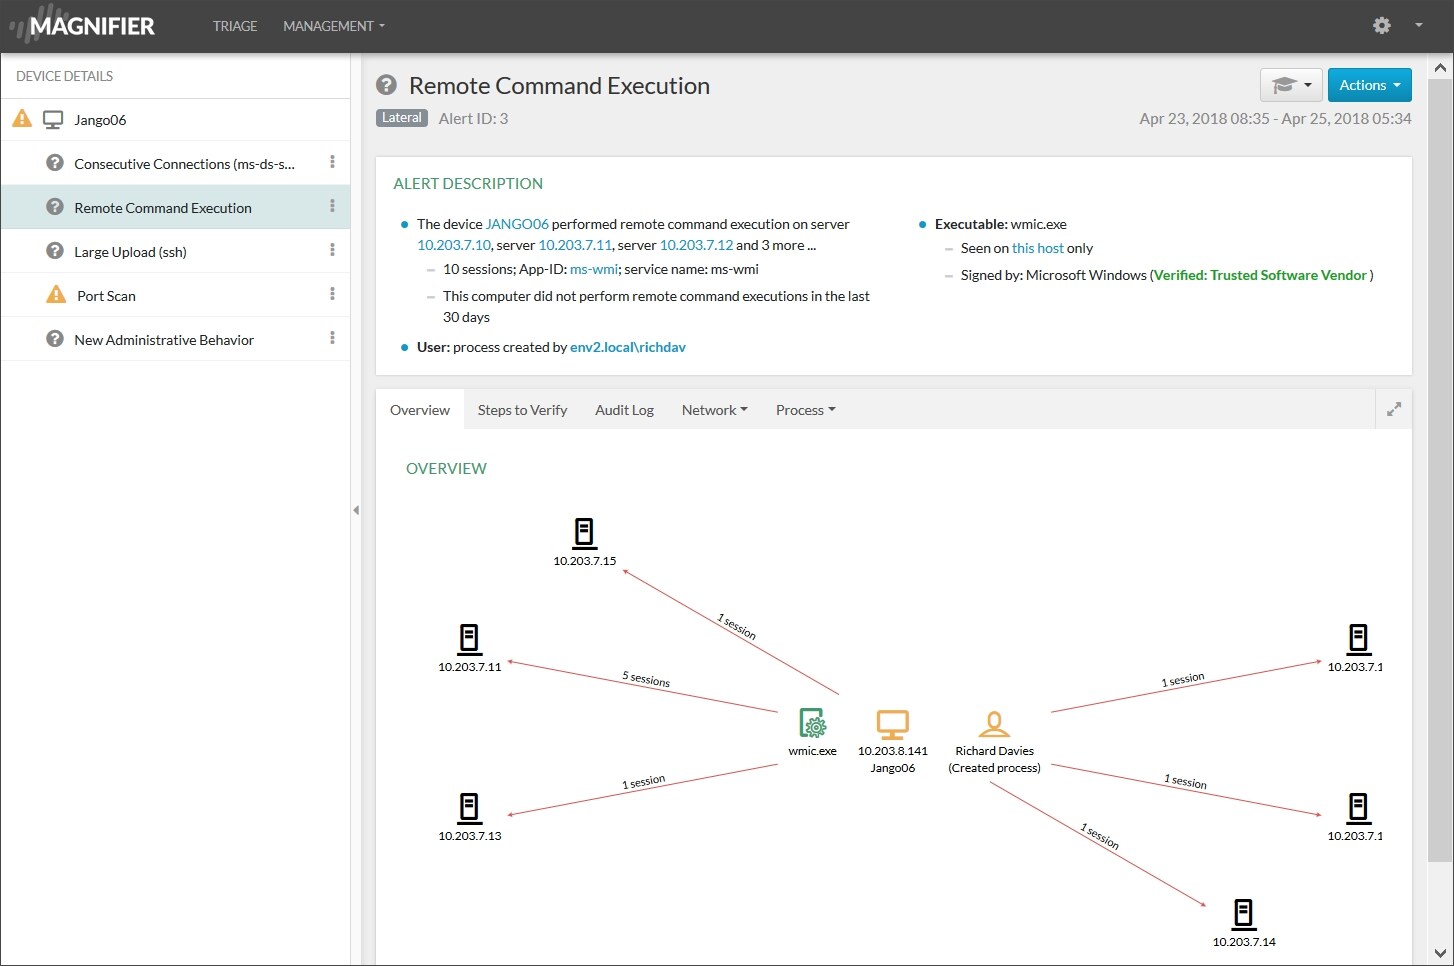Select New Administrative Behavior alert in sidebar

(x=164, y=340)
